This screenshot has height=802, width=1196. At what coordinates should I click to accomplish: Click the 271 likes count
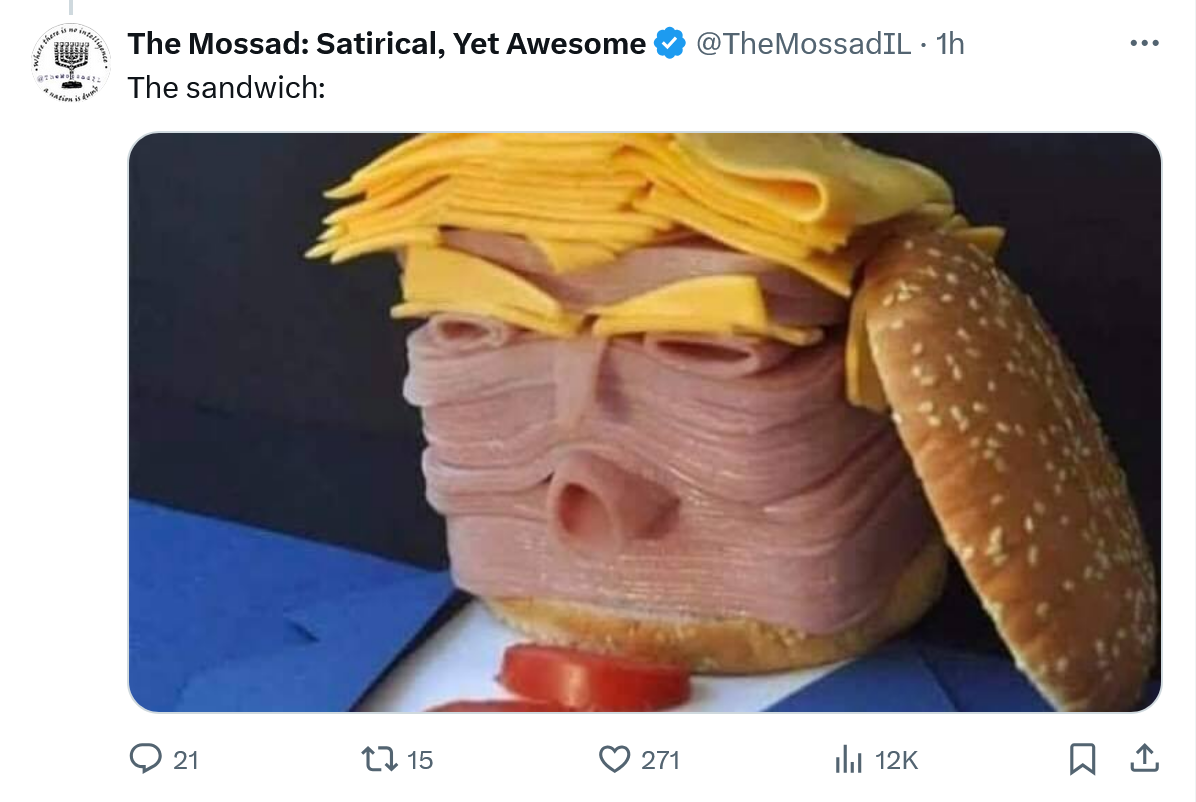tap(660, 760)
